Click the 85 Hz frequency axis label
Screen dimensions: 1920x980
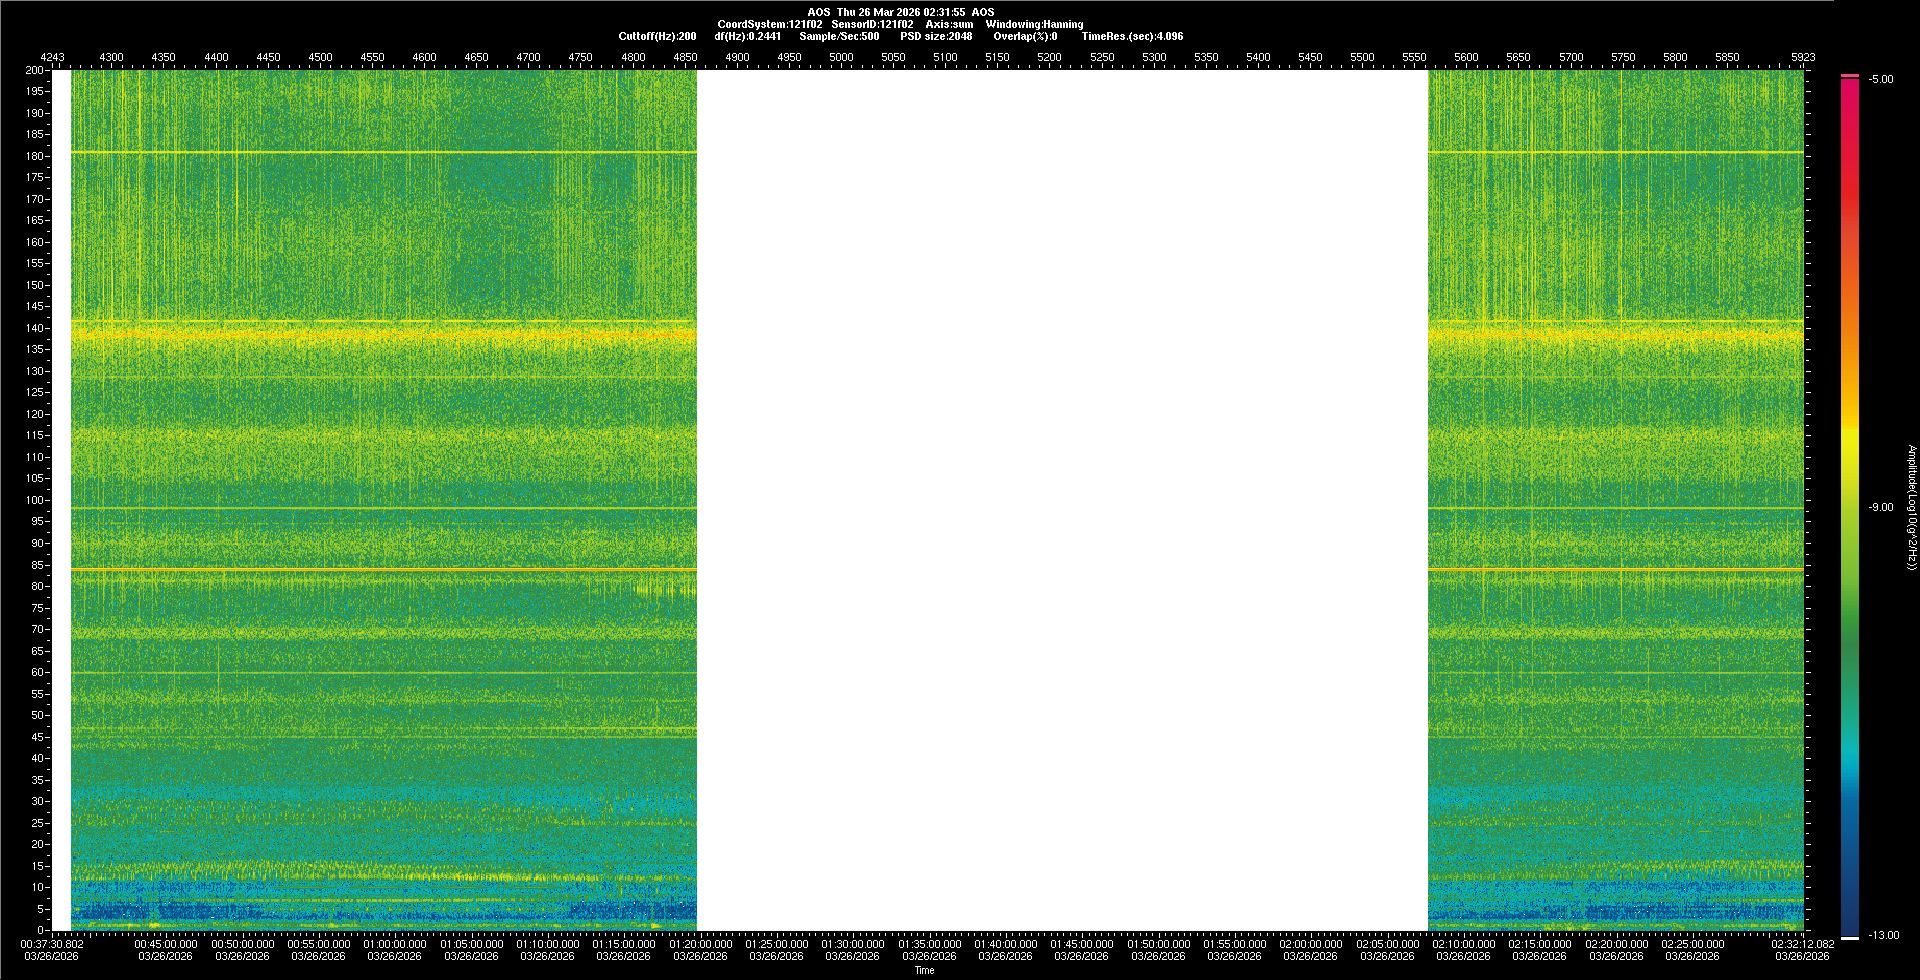coord(38,565)
